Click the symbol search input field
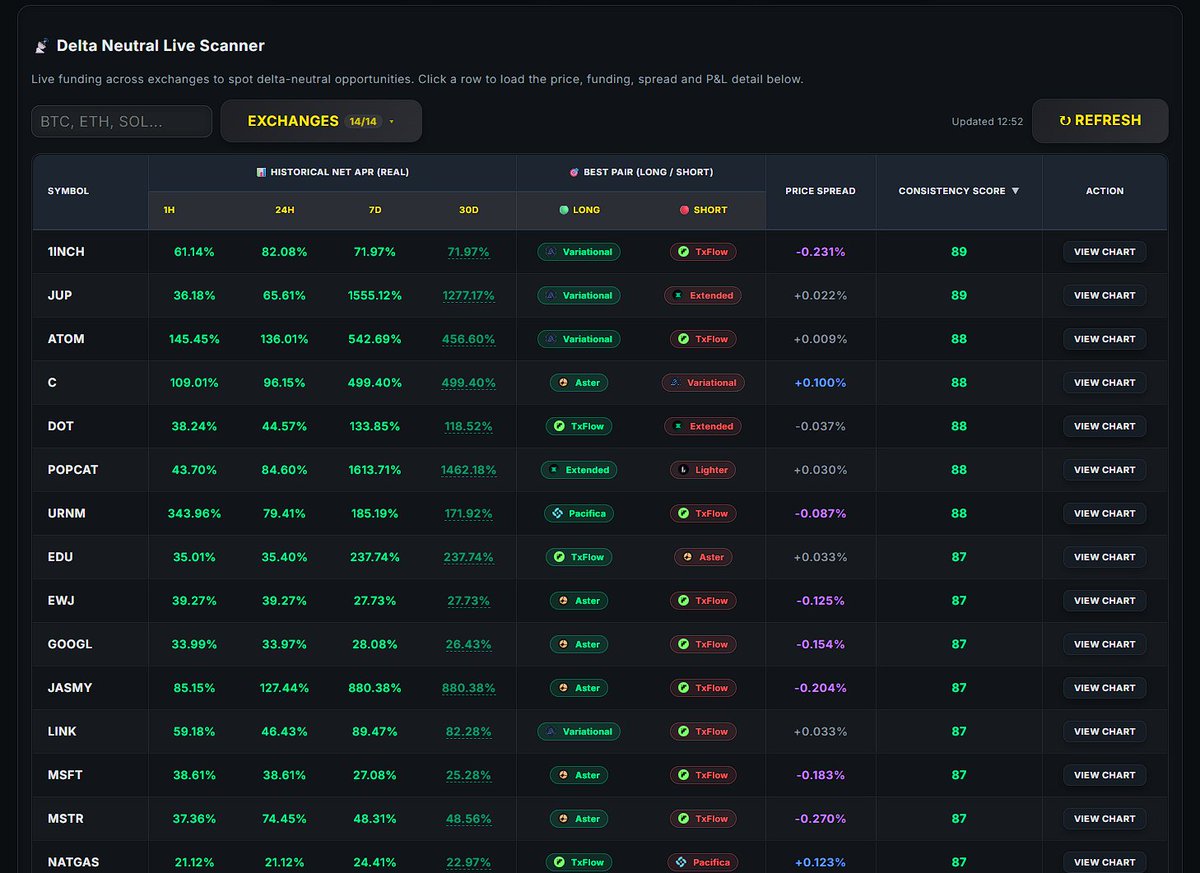 pyautogui.click(x=122, y=121)
